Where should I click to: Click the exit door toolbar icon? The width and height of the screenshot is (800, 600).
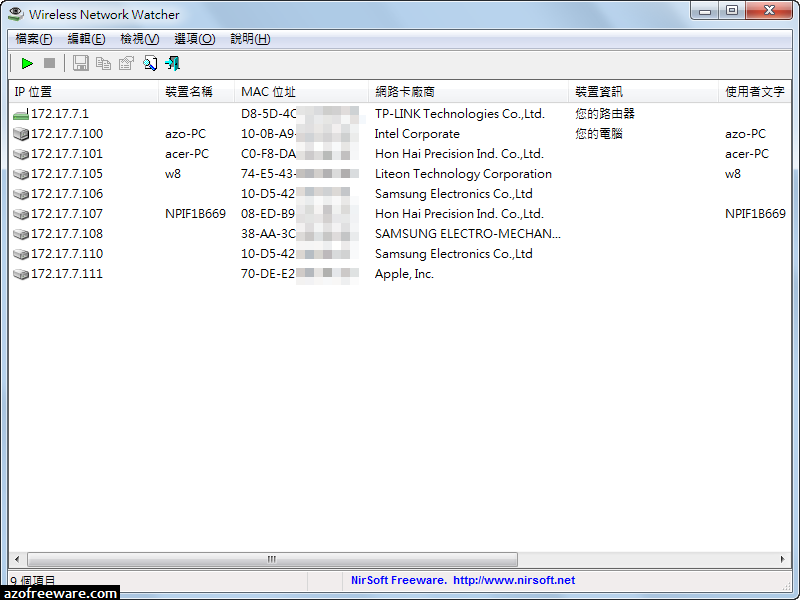(x=173, y=63)
